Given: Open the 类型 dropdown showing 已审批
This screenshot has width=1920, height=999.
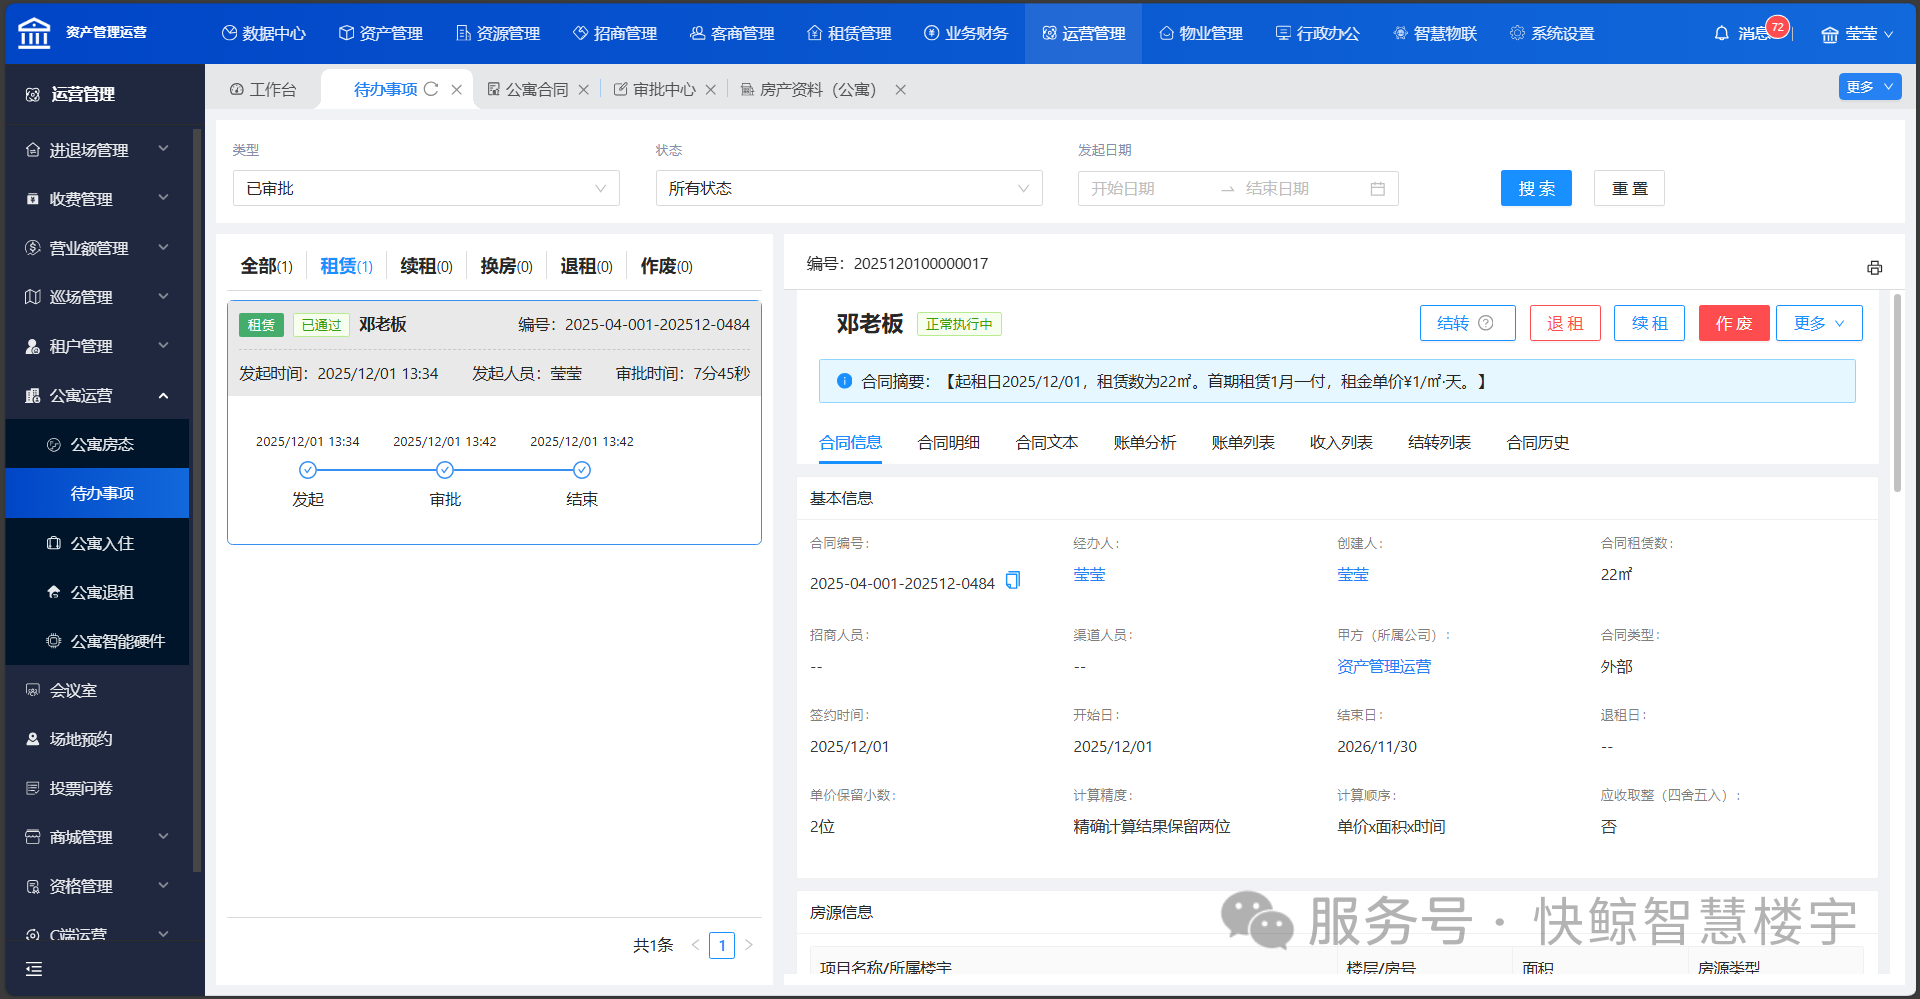Looking at the screenshot, I should point(426,189).
